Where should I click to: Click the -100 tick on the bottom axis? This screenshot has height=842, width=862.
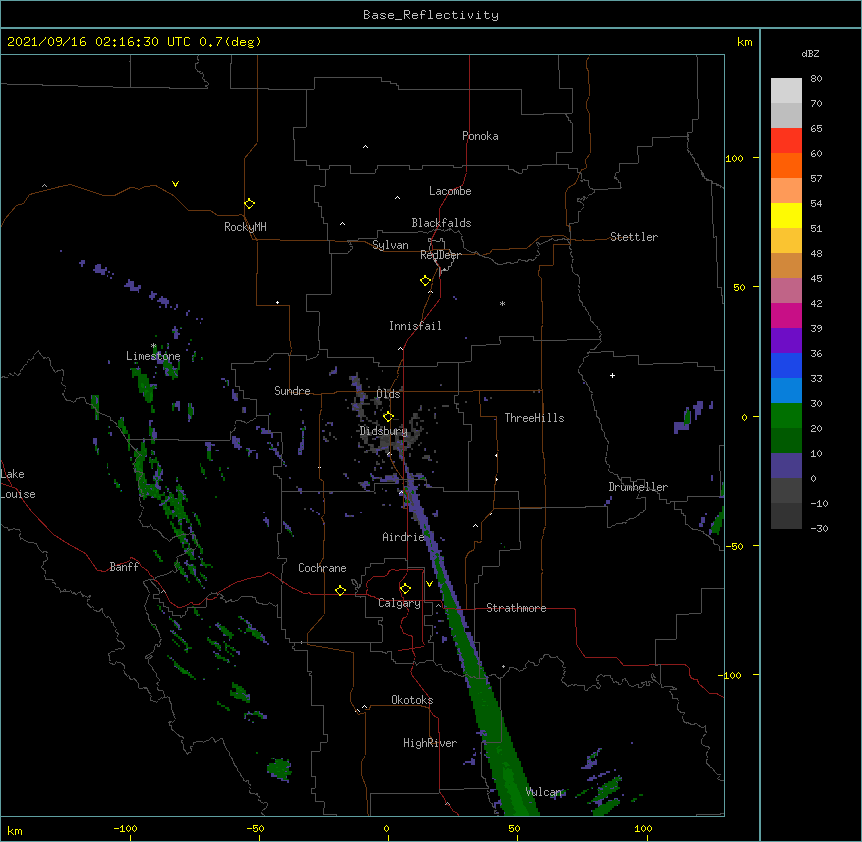coord(125,829)
